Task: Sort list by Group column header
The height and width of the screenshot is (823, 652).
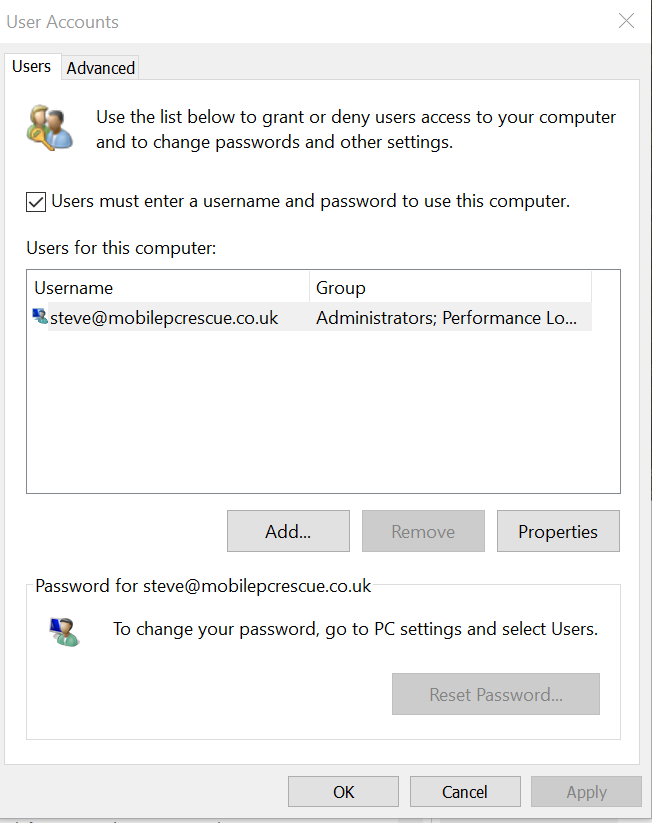Action: pos(450,288)
